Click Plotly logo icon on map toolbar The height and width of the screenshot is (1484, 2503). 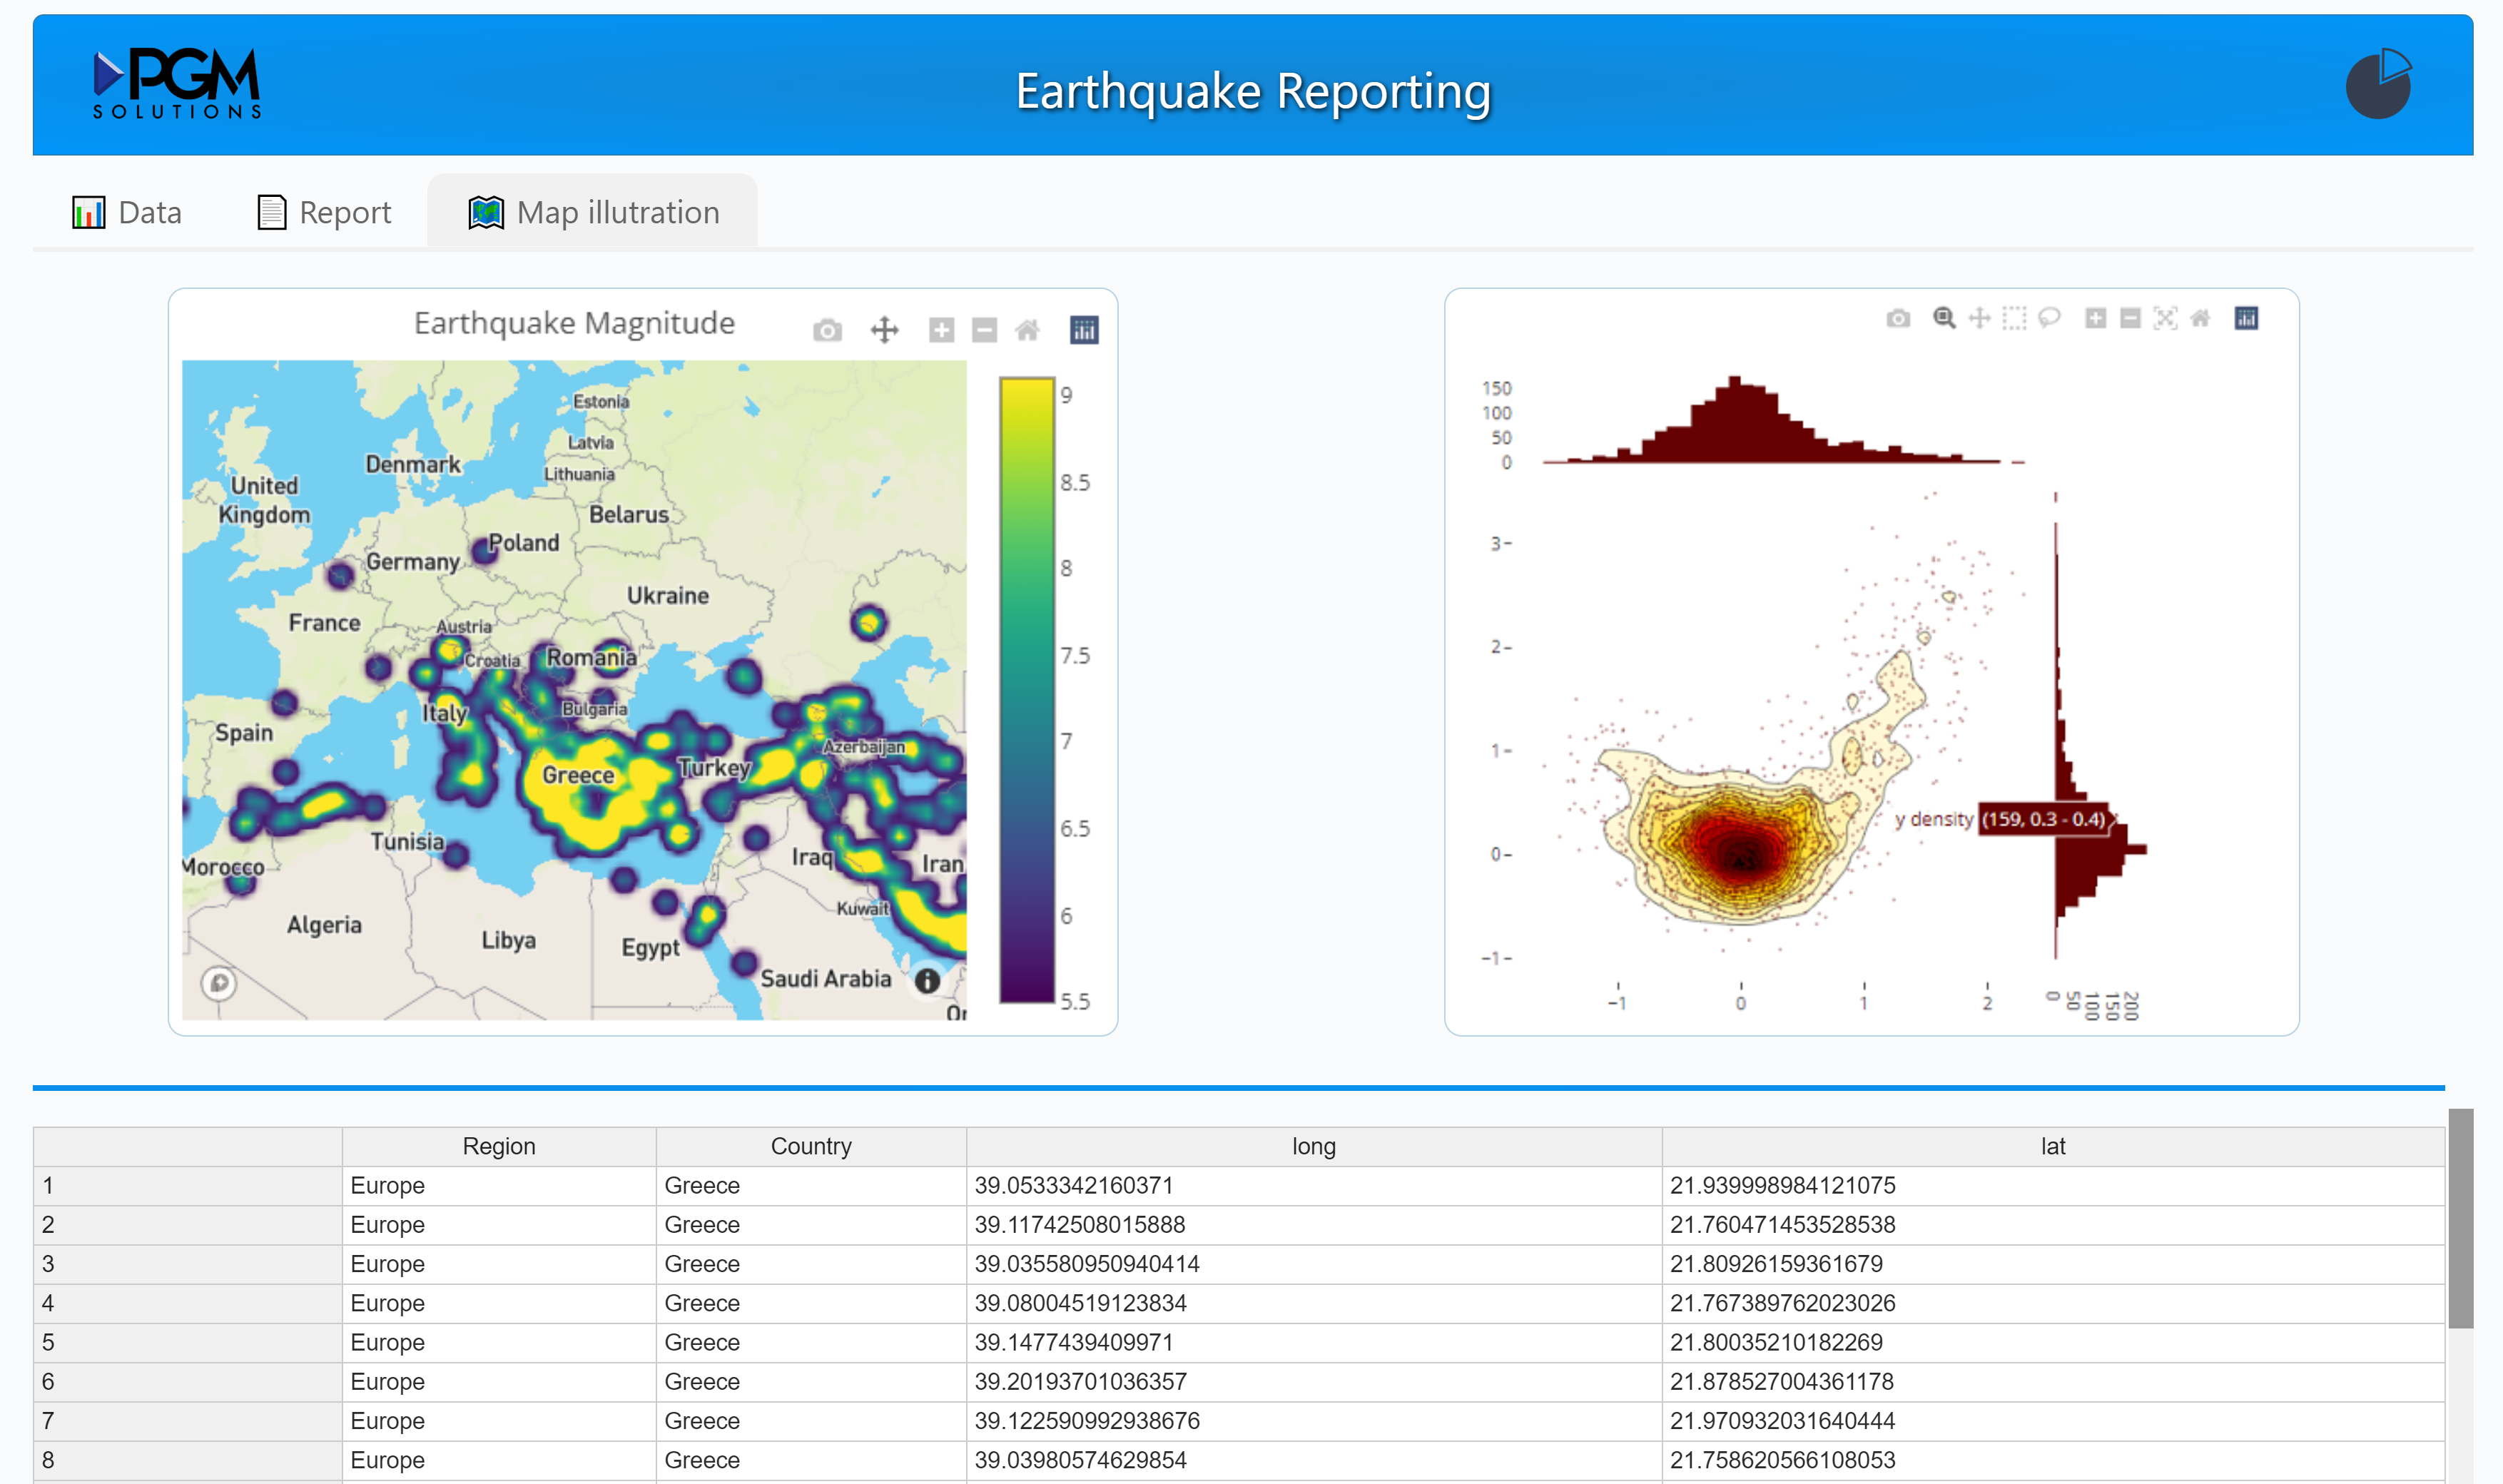click(1084, 330)
